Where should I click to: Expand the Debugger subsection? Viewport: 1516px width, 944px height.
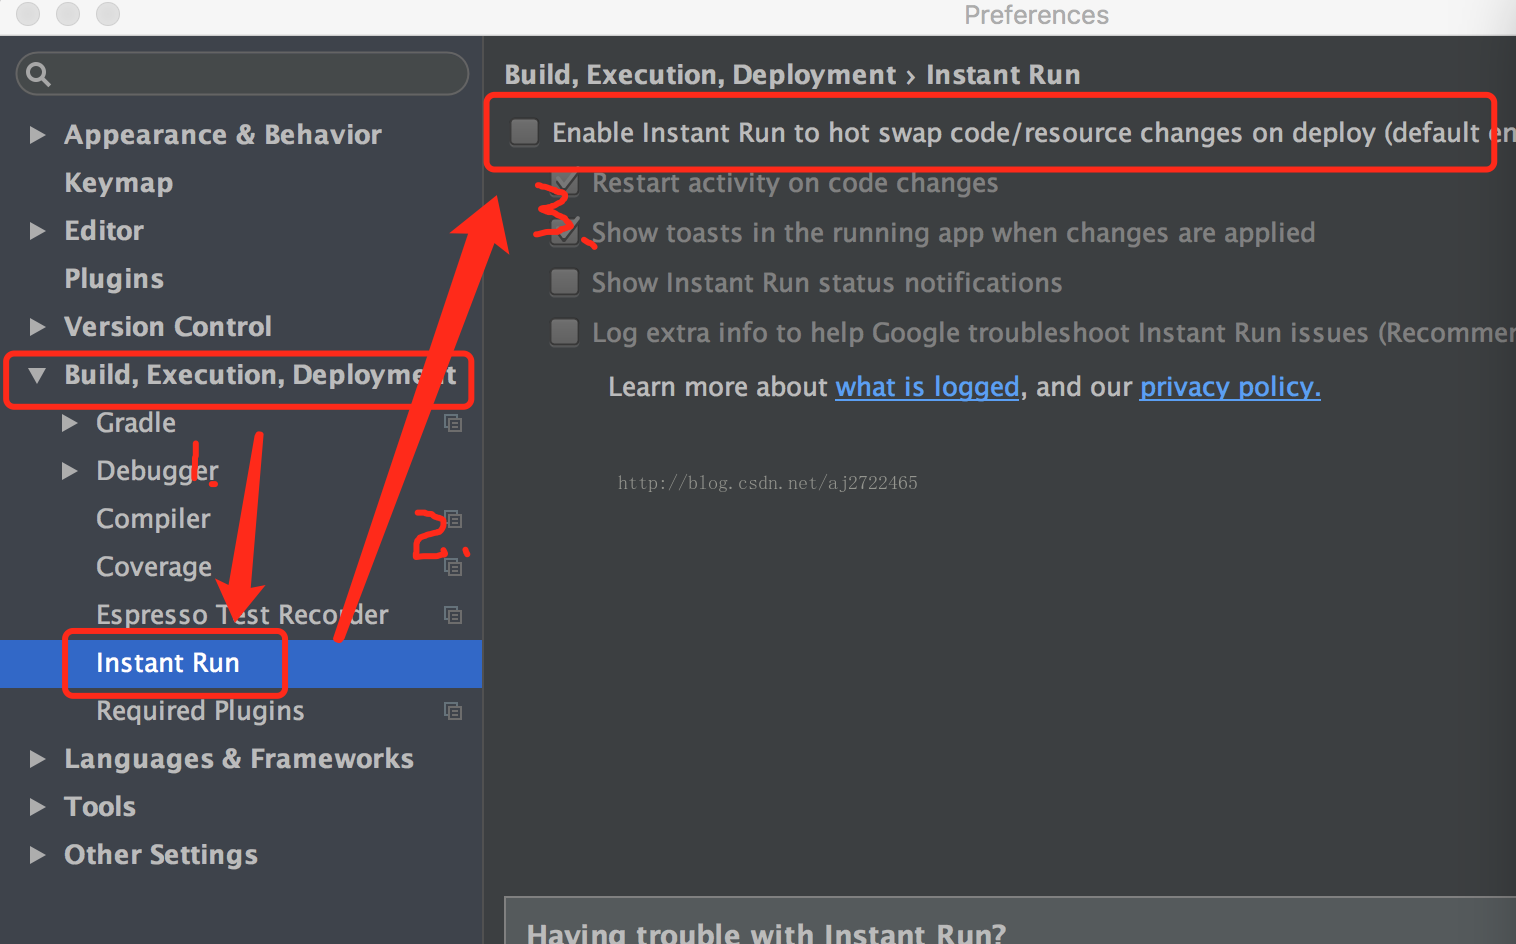coord(69,471)
